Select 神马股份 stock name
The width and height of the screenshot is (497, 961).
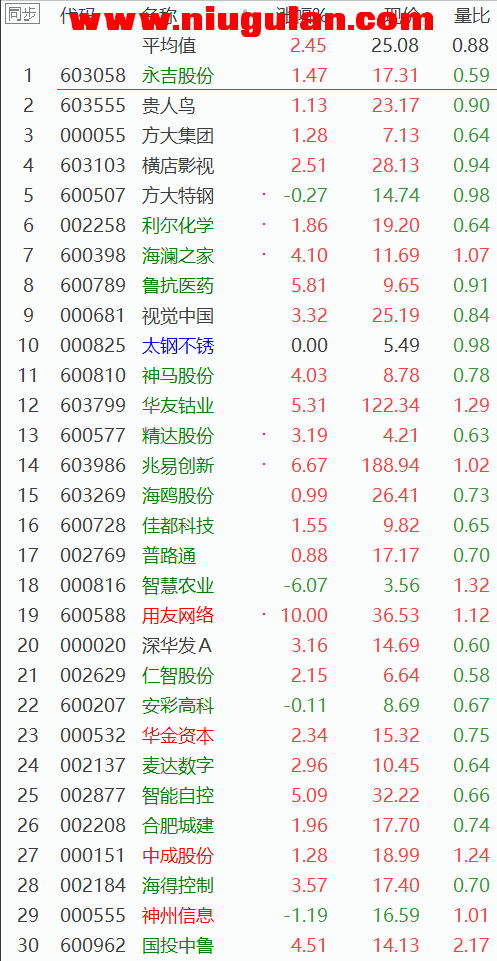(178, 376)
